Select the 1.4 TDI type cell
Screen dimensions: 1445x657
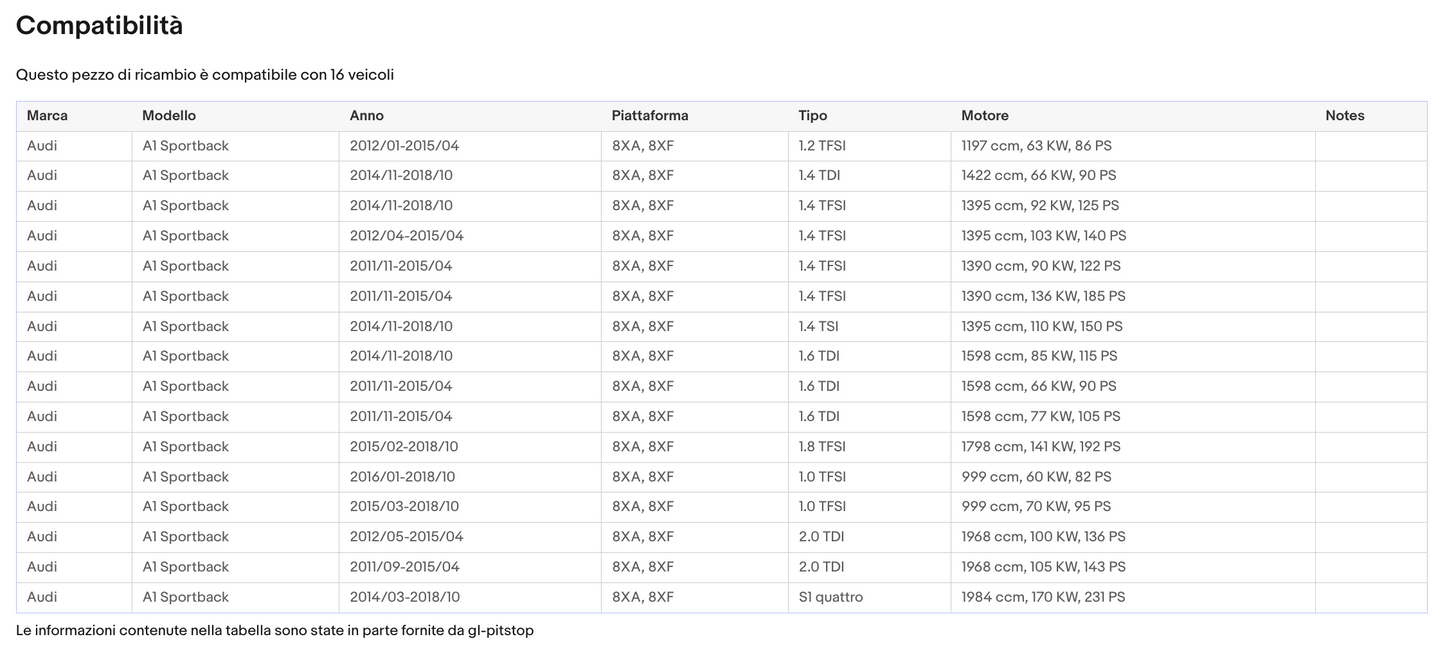point(817,176)
